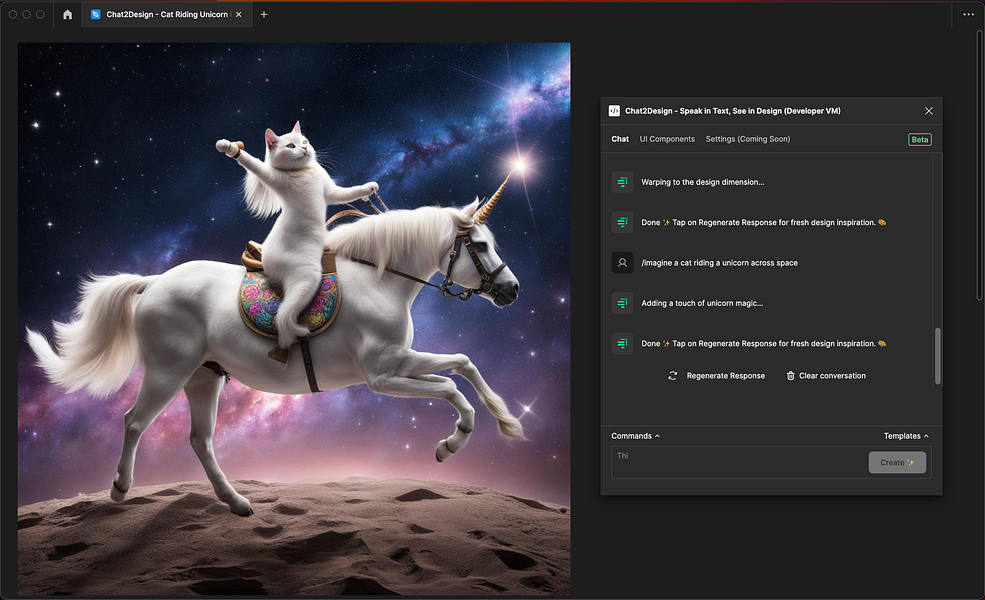Select the Chat2Design - Cat Riding Unicorn tab
This screenshot has width=985, height=600.
pyautogui.click(x=166, y=14)
